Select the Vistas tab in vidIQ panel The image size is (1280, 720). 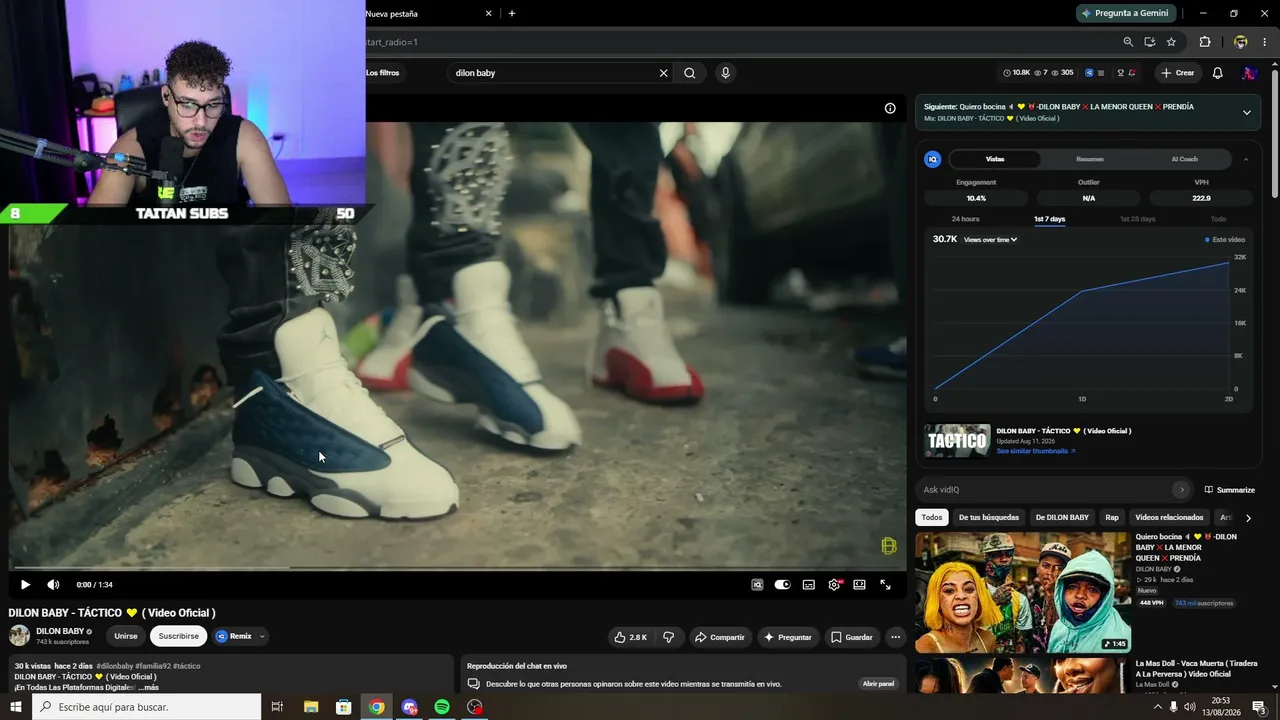995,159
